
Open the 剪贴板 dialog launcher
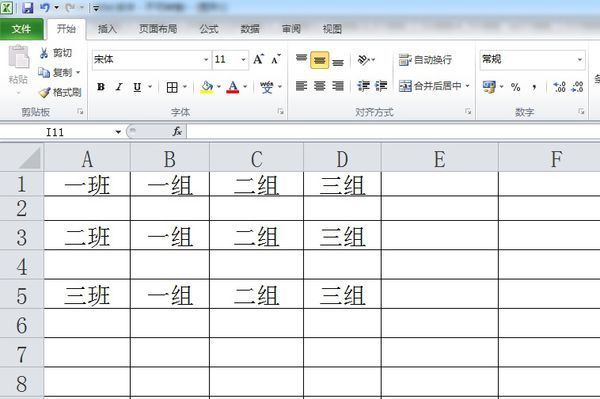(80, 112)
